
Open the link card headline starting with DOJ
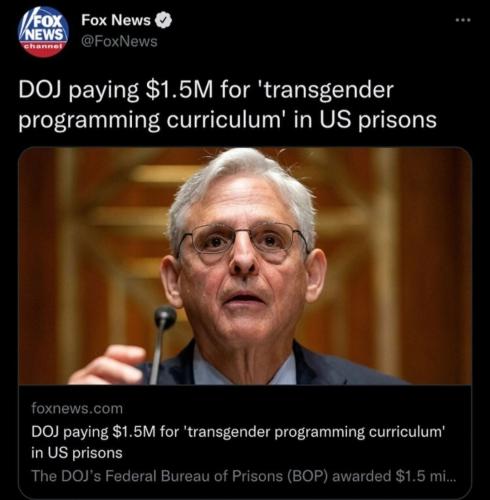pyautogui.click(x=238, y=442)
